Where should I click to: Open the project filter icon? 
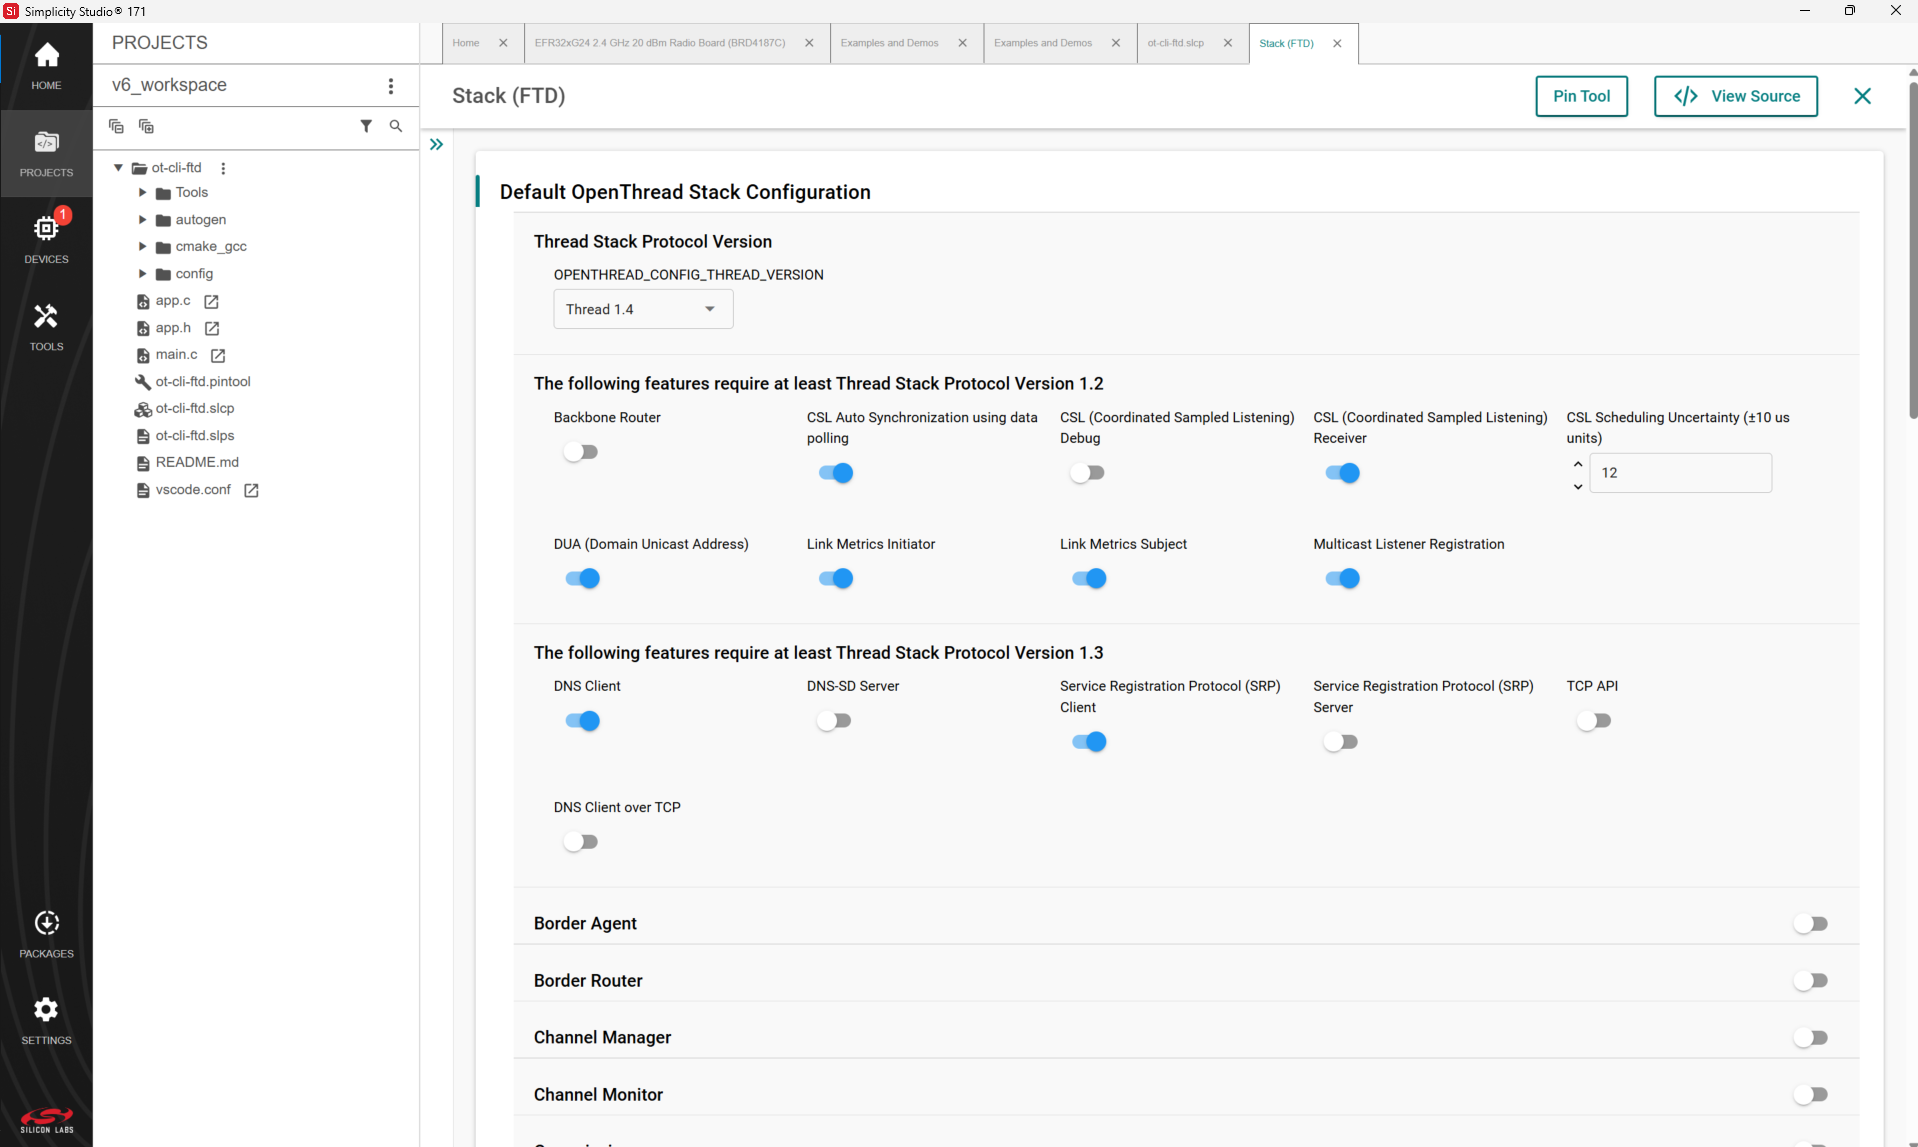pos(366,126)
